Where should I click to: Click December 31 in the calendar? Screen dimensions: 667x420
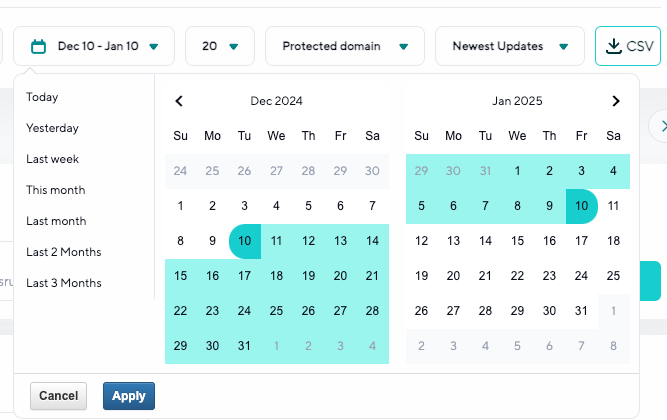244,346
